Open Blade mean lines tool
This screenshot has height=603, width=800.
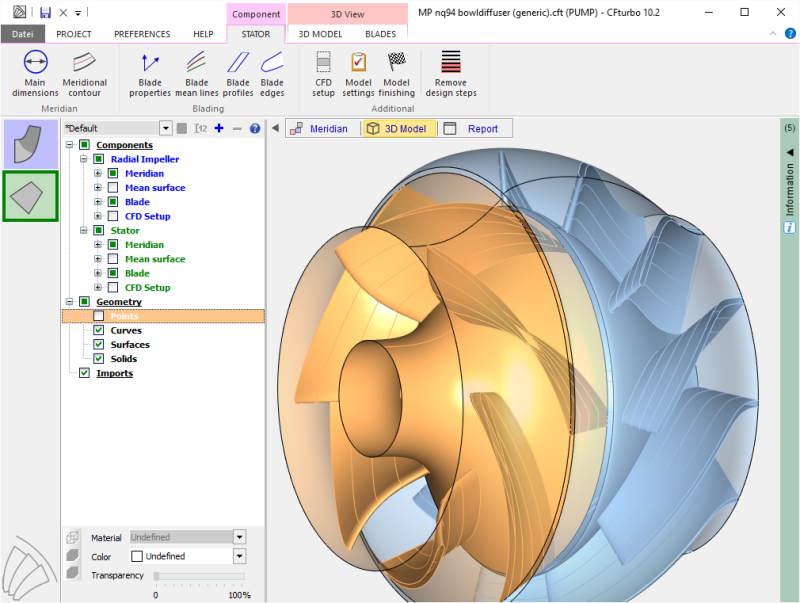point(197,74)
